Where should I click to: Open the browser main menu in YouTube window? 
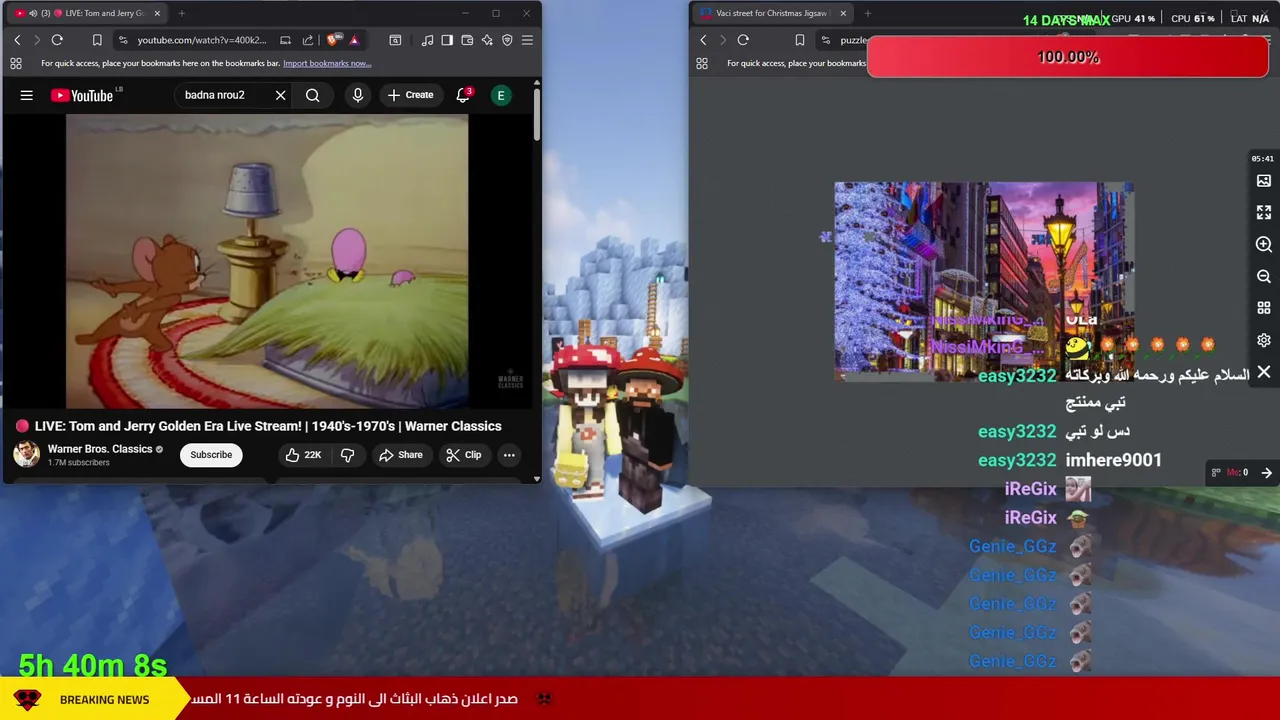[x=527, y=40]
